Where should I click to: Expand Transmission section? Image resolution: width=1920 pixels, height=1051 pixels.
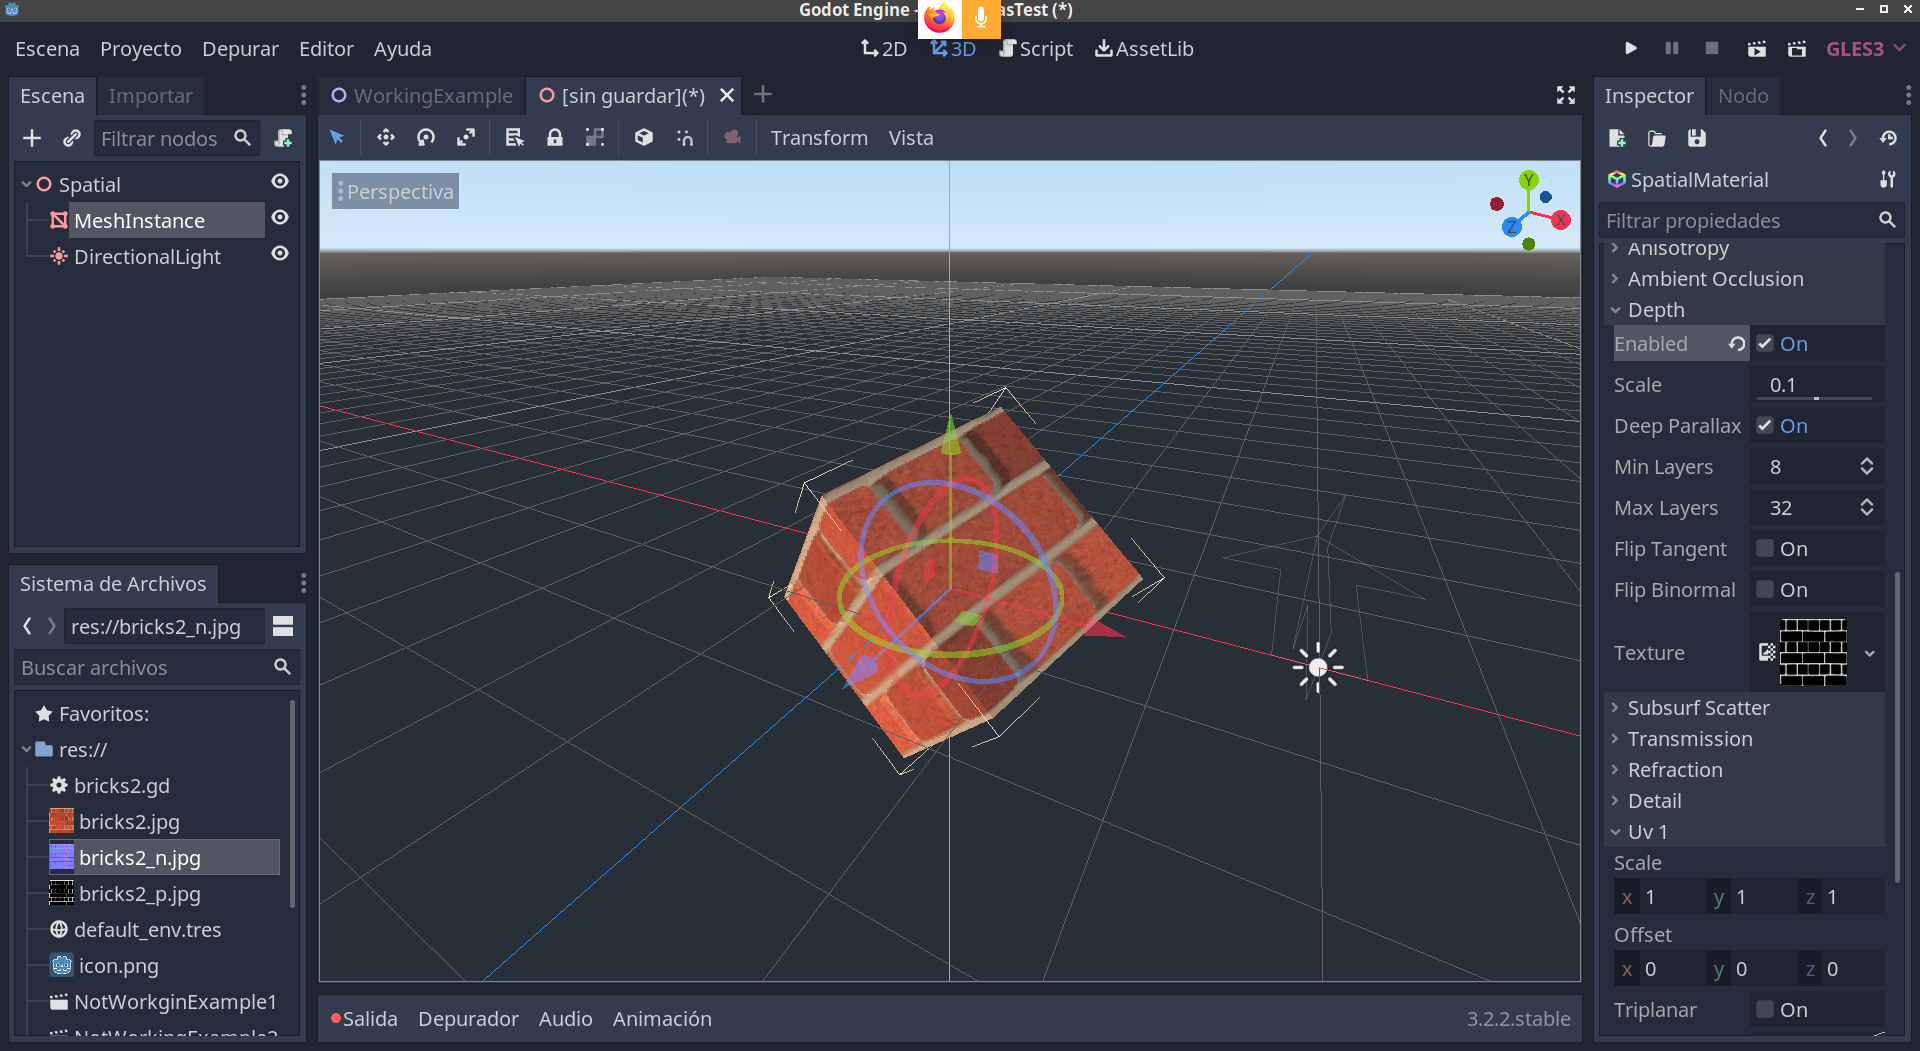1744,739
